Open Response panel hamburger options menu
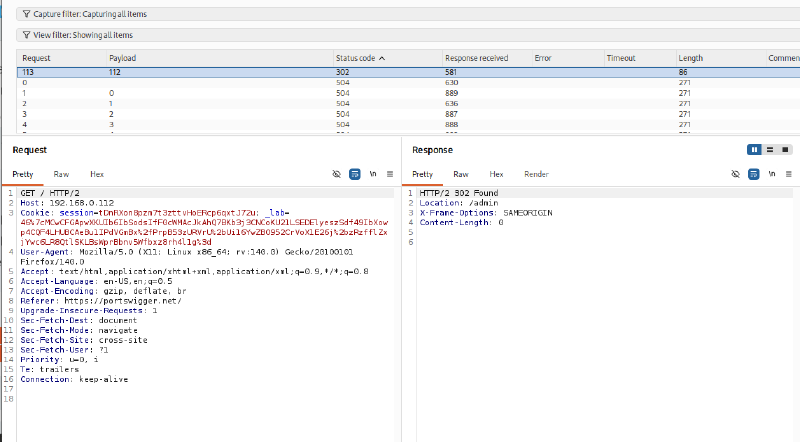The width and height of the screenshot is (800, 442). pos(789,174)
